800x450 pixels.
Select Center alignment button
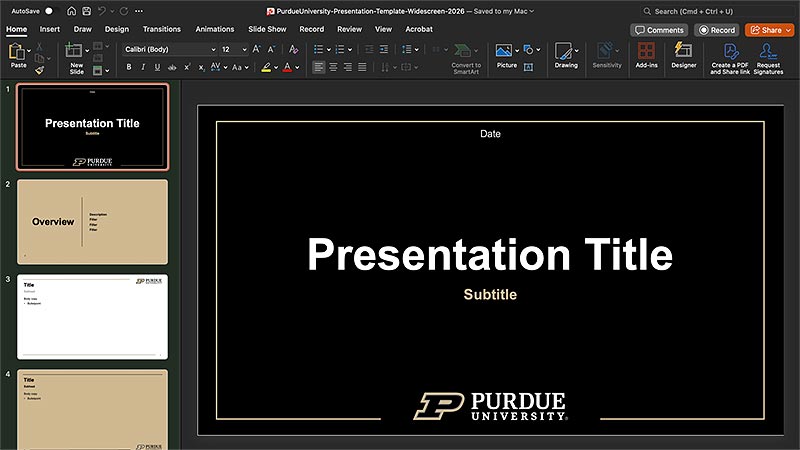(x=333, y=67)
